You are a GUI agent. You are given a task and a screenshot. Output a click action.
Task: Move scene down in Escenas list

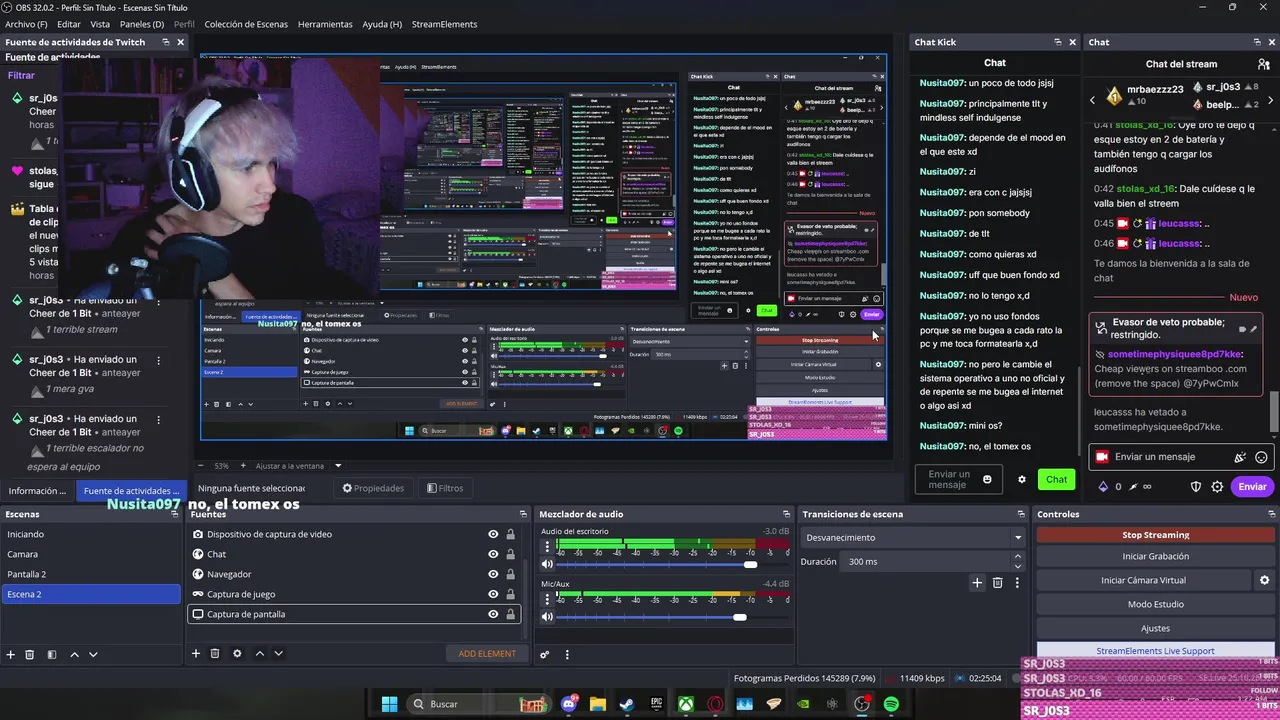(93, 654)
